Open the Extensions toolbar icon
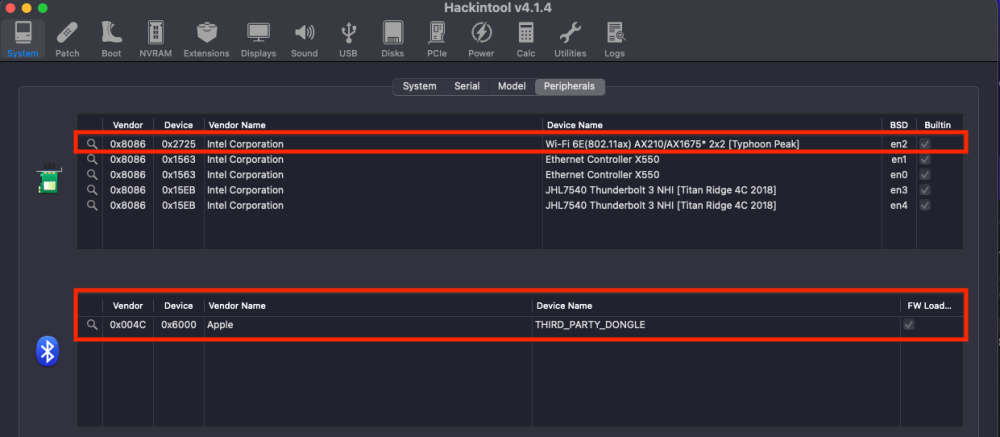The width and height of the screenshot is (1000, 437). point(206,40)
